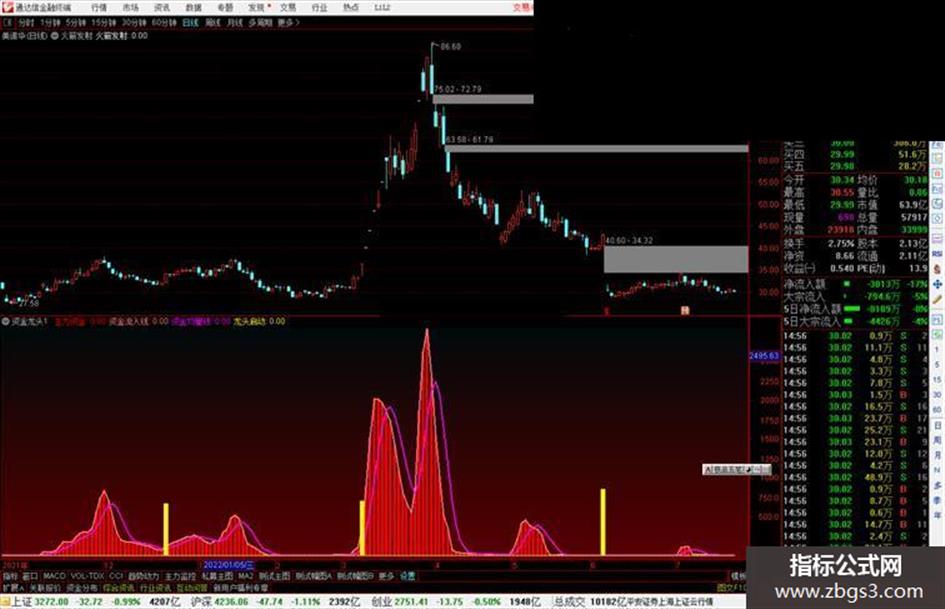The image size is (945, 609).
Task: Select the 月线 monthly period tab
Action: click(x=234, y=22)
